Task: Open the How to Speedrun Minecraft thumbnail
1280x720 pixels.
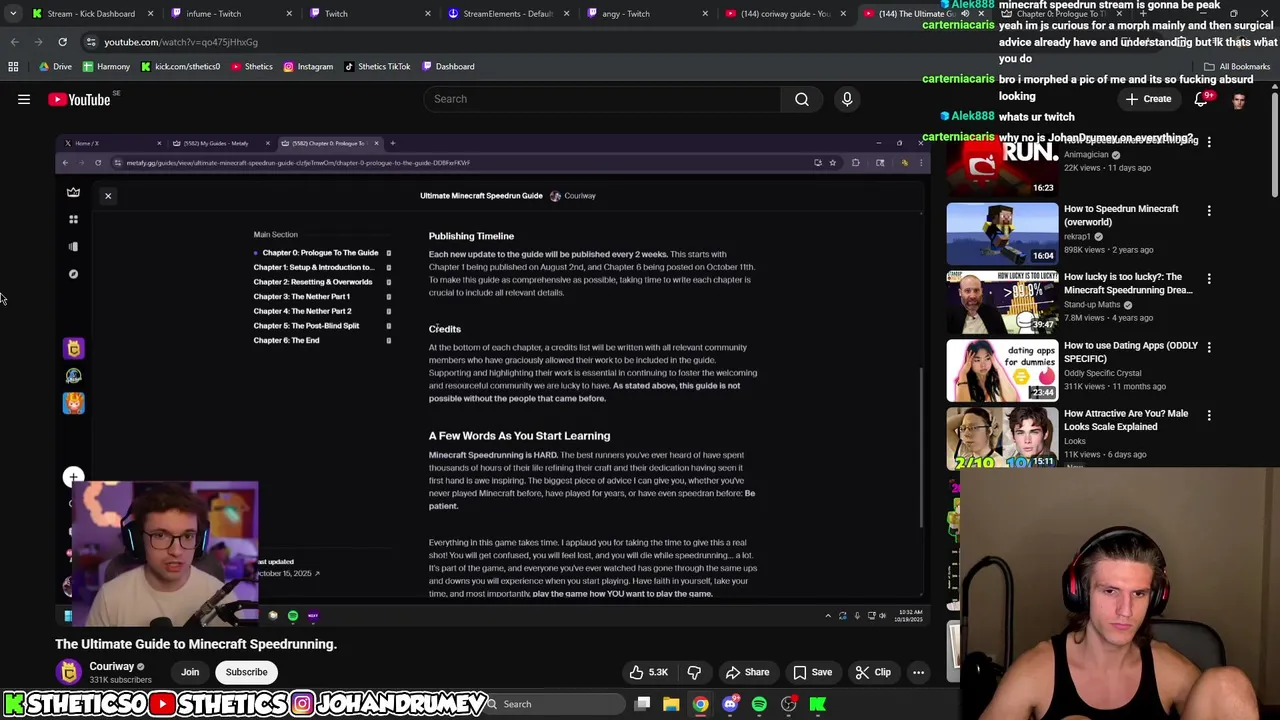Action: pos(1002,233)
